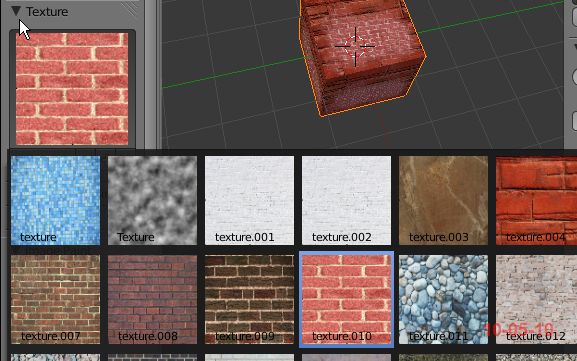Pick texture.012 pale stone thumbnail

click(x=537, y=300)
